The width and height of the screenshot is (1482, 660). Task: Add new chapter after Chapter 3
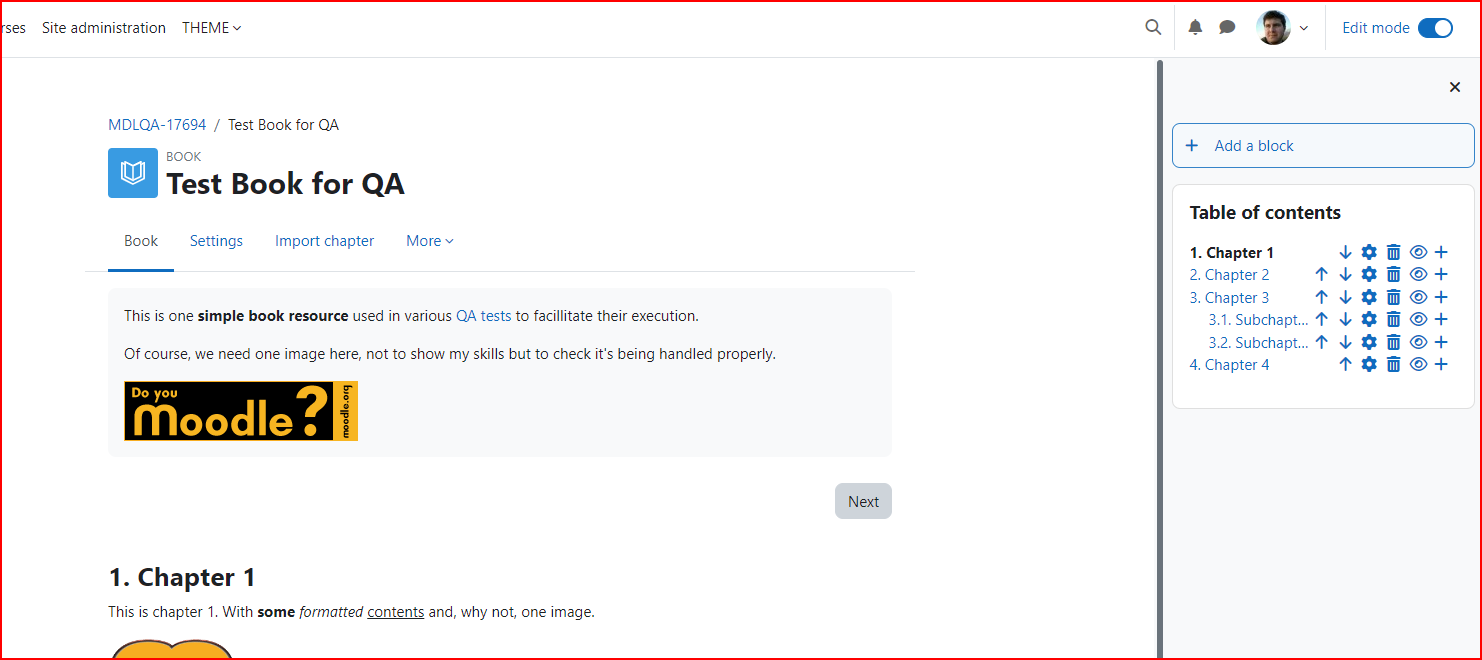coord(1441,298)
